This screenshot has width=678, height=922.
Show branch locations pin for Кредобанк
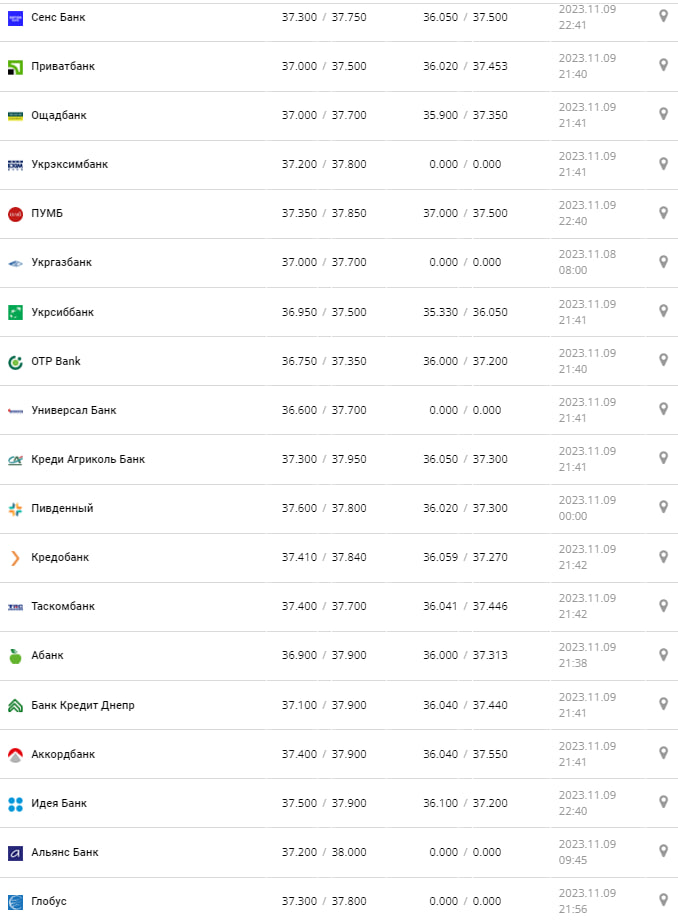(x=663, y=556)
